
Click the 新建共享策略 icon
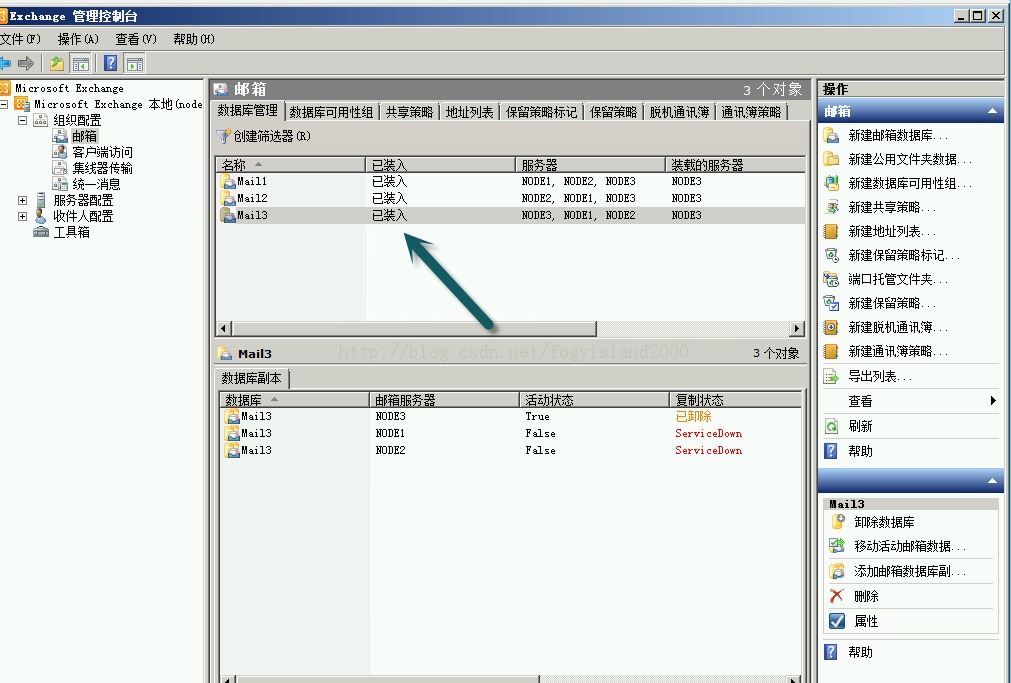pyautogui.click(x=832, y=207)
